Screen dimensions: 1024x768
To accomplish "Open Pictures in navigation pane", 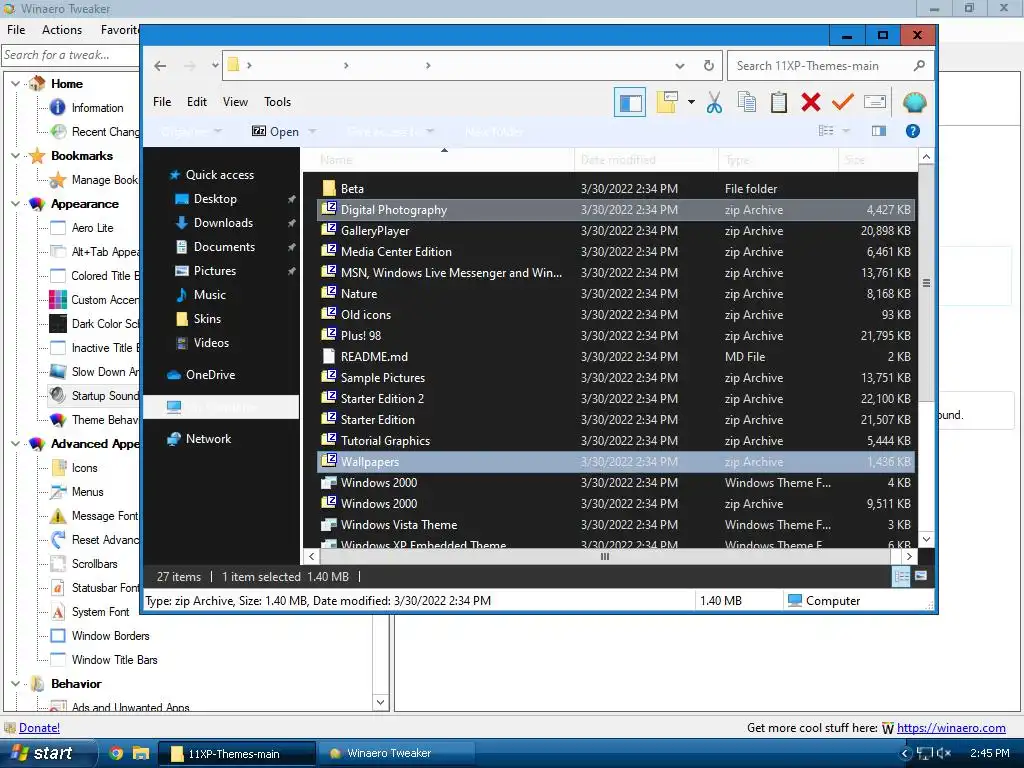I will click(214, 270).
